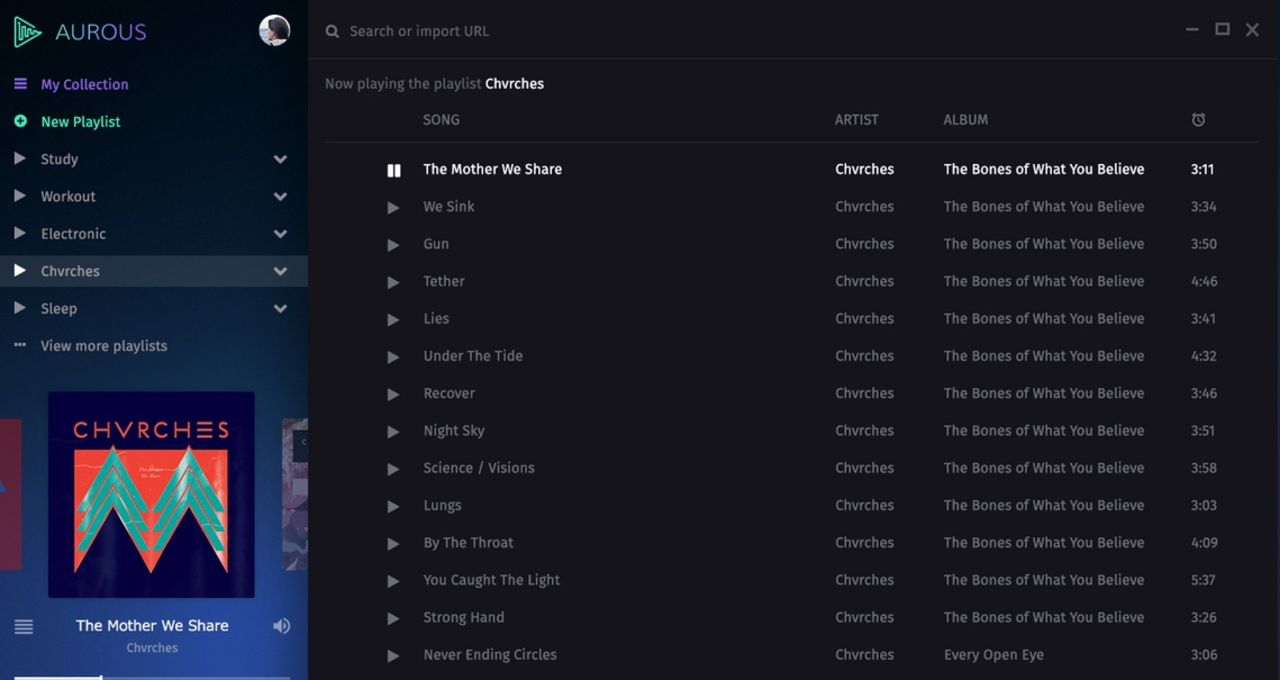Click the New Playlist plus icon
Image resolution: width=1280 pixels, height=680 pixels.
(x=20, y=121)
